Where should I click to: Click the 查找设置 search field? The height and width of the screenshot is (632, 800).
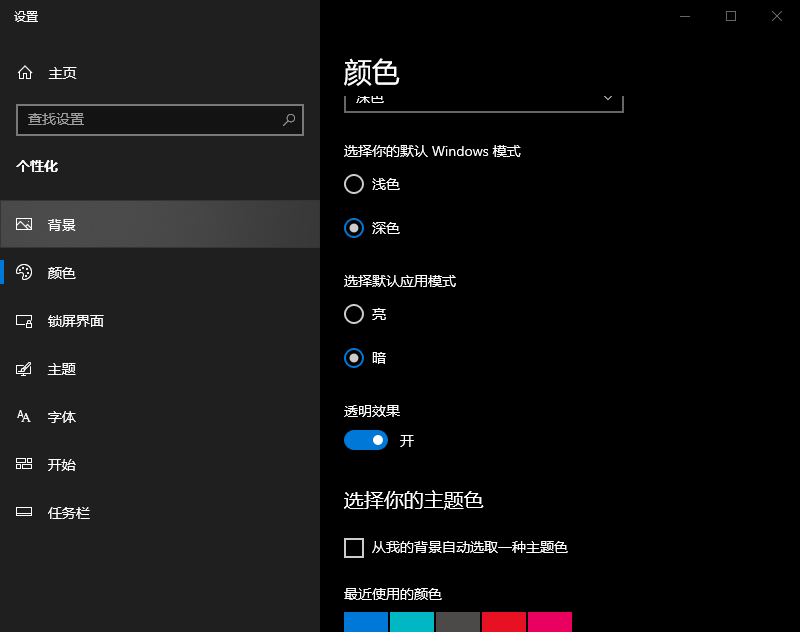[150, 119]
